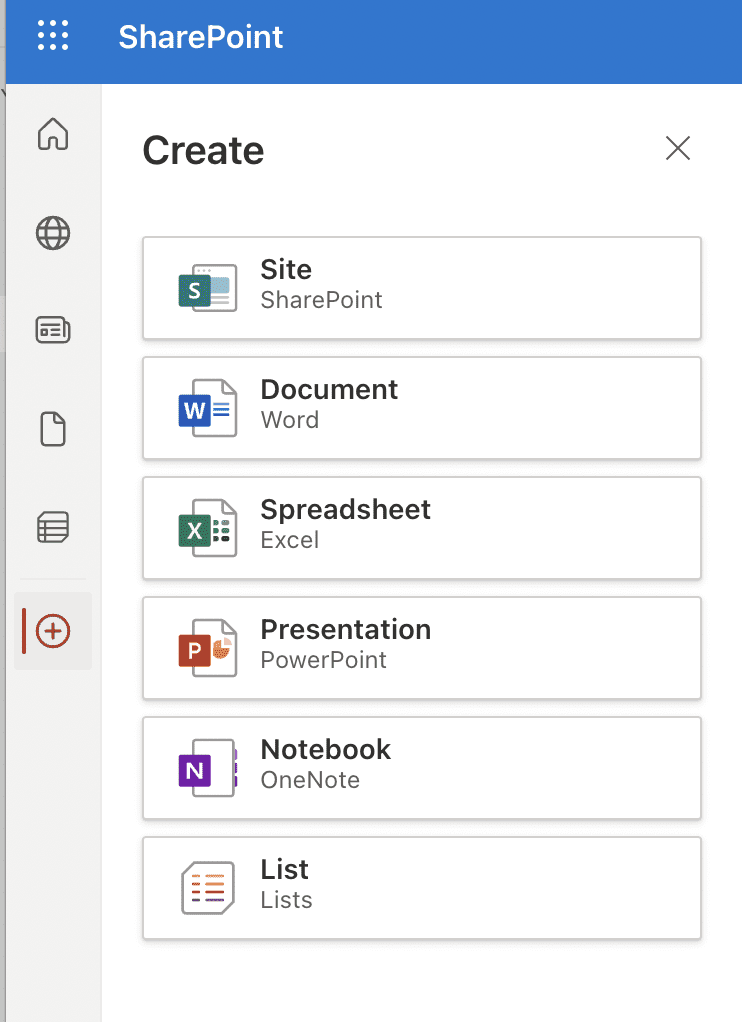This screenshot has width=742, height=1022.
Task: Create a new Excel Spreadsheet
Action: 422,527
